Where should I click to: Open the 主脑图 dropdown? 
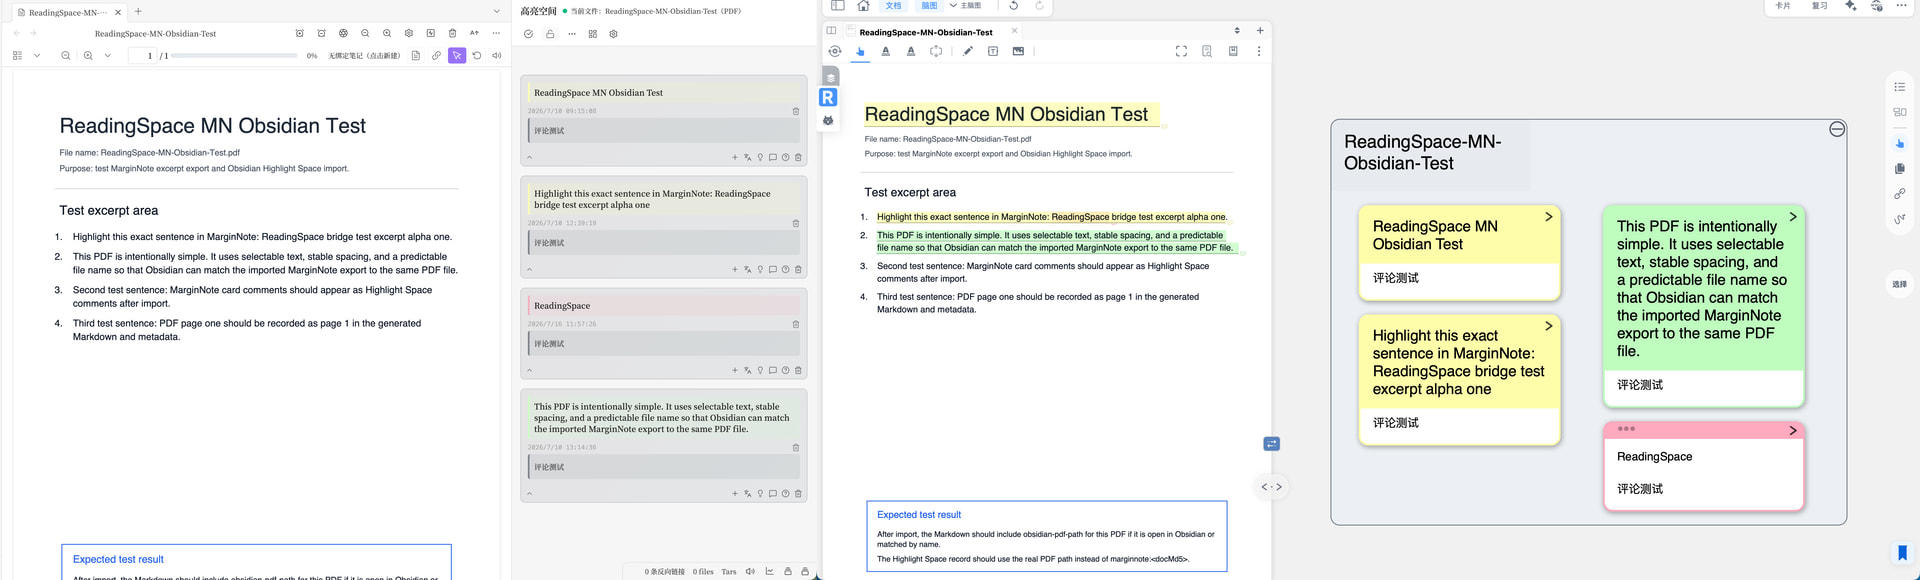(x=965, y=6)
